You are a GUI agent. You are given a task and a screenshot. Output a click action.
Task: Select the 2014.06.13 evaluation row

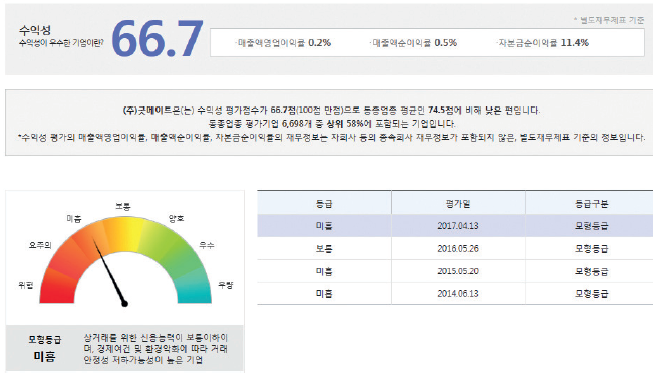pyautogui.click(x=455, y=294)
